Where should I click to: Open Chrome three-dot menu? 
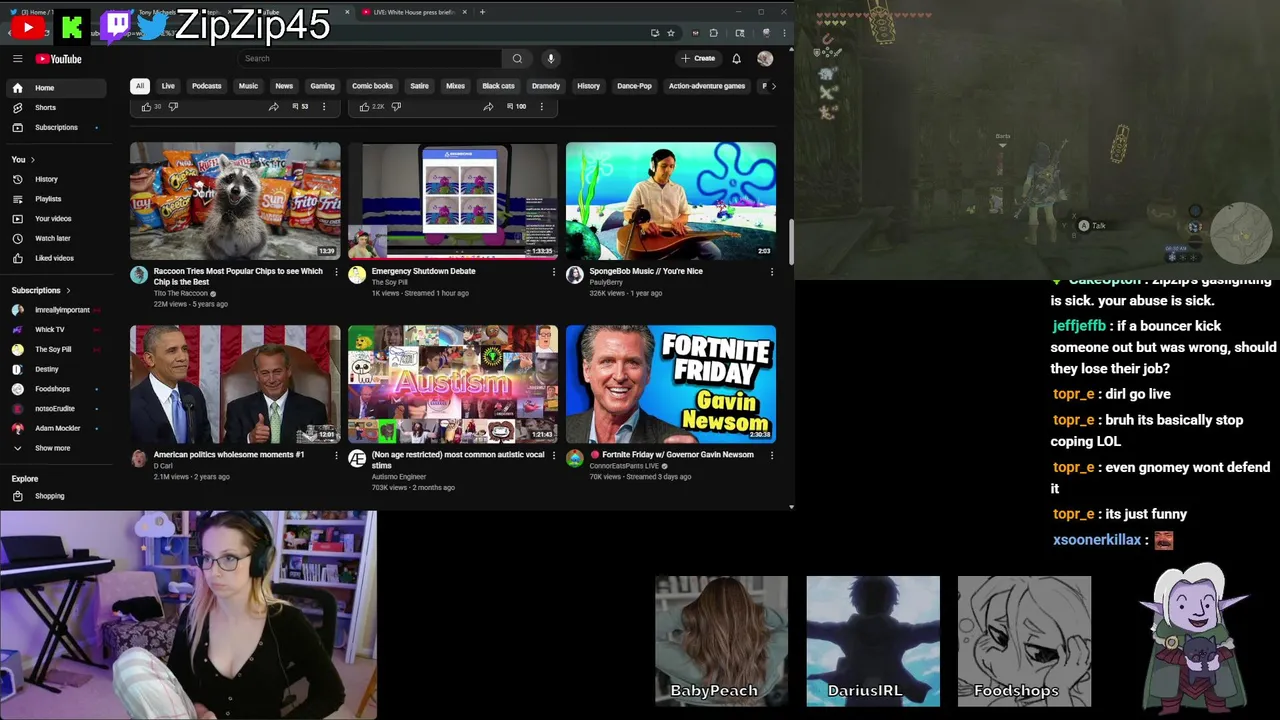(x=785, y=33)
